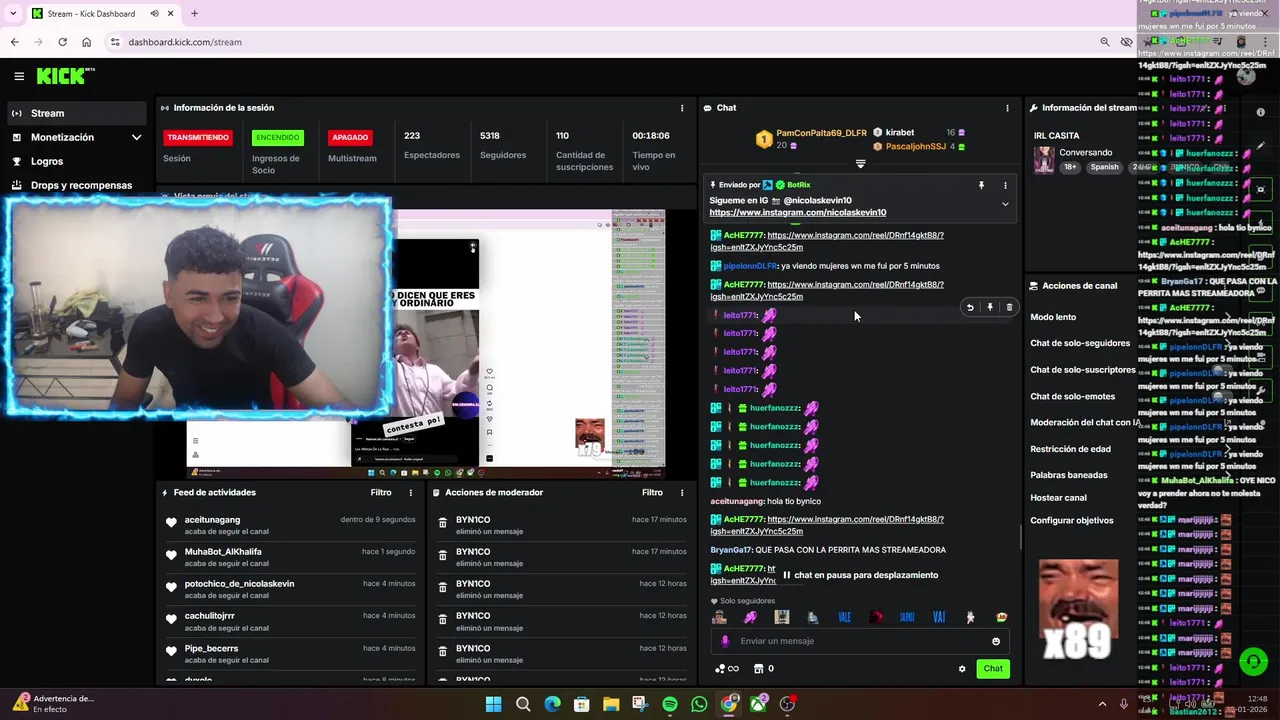Open the pinned message three-dot menu
This screenshot has width=1280, height=720.
pos(1005,185)
